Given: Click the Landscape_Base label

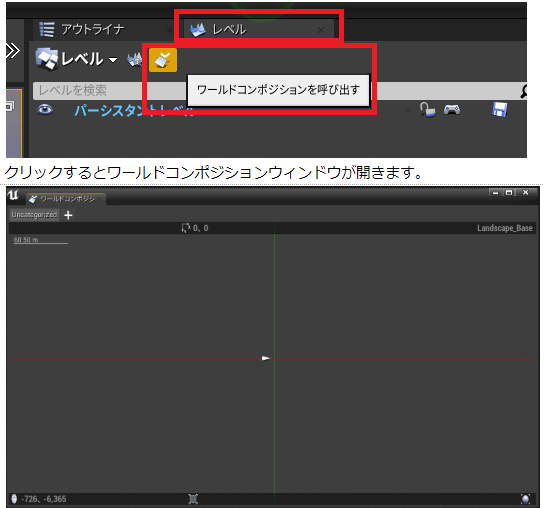Looking at the screenshot, I should (505, 228).
